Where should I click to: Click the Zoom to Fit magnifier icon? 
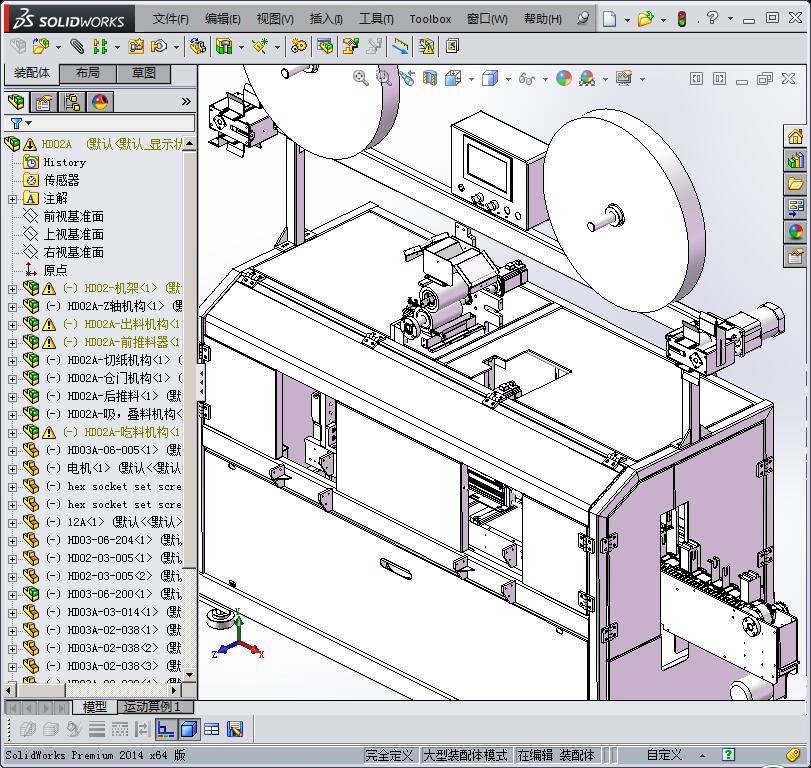361,78
